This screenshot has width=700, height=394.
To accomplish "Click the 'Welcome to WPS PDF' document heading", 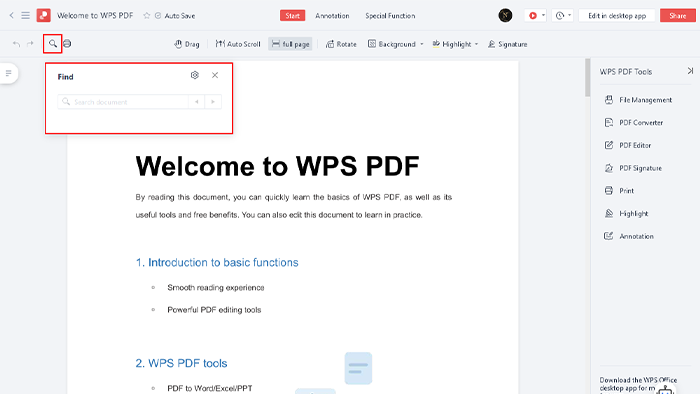I will [277, 166].
